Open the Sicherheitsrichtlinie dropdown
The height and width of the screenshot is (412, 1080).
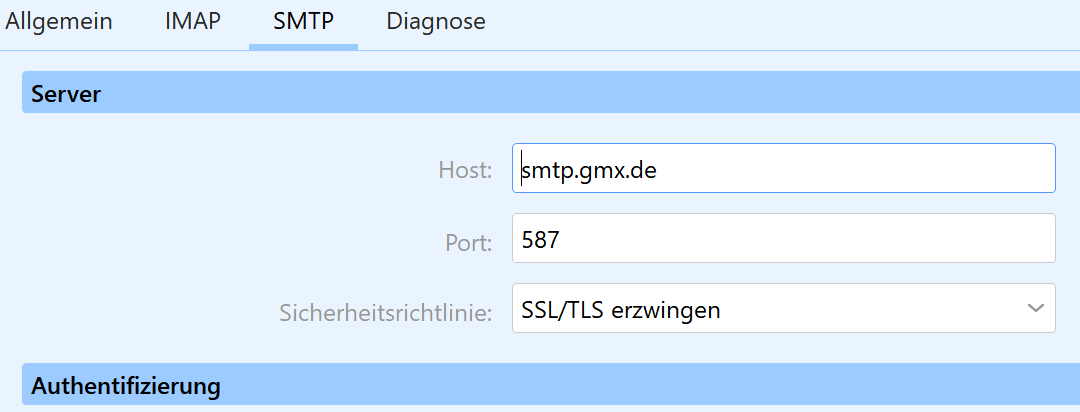(x=783, y=308)
